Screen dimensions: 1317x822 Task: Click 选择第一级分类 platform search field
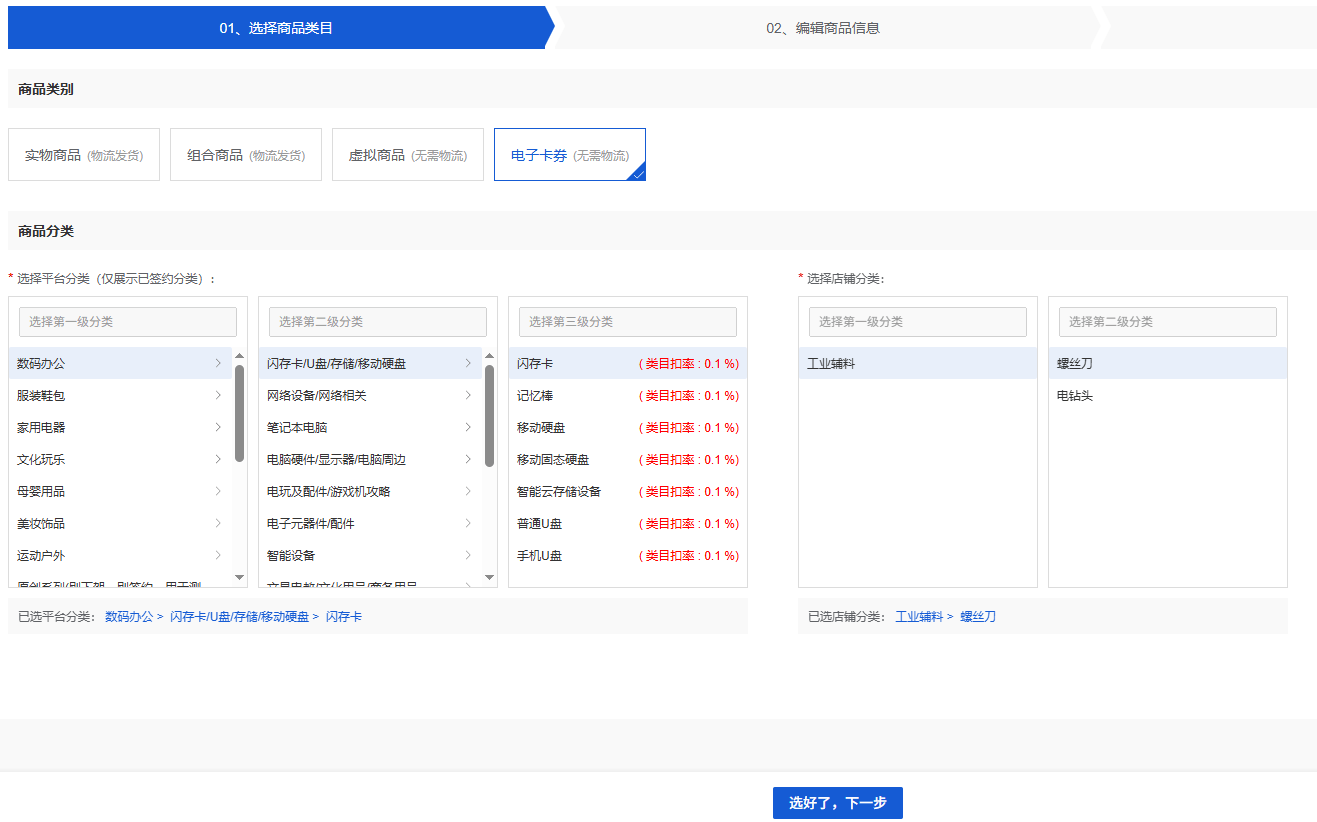point(128,322)
